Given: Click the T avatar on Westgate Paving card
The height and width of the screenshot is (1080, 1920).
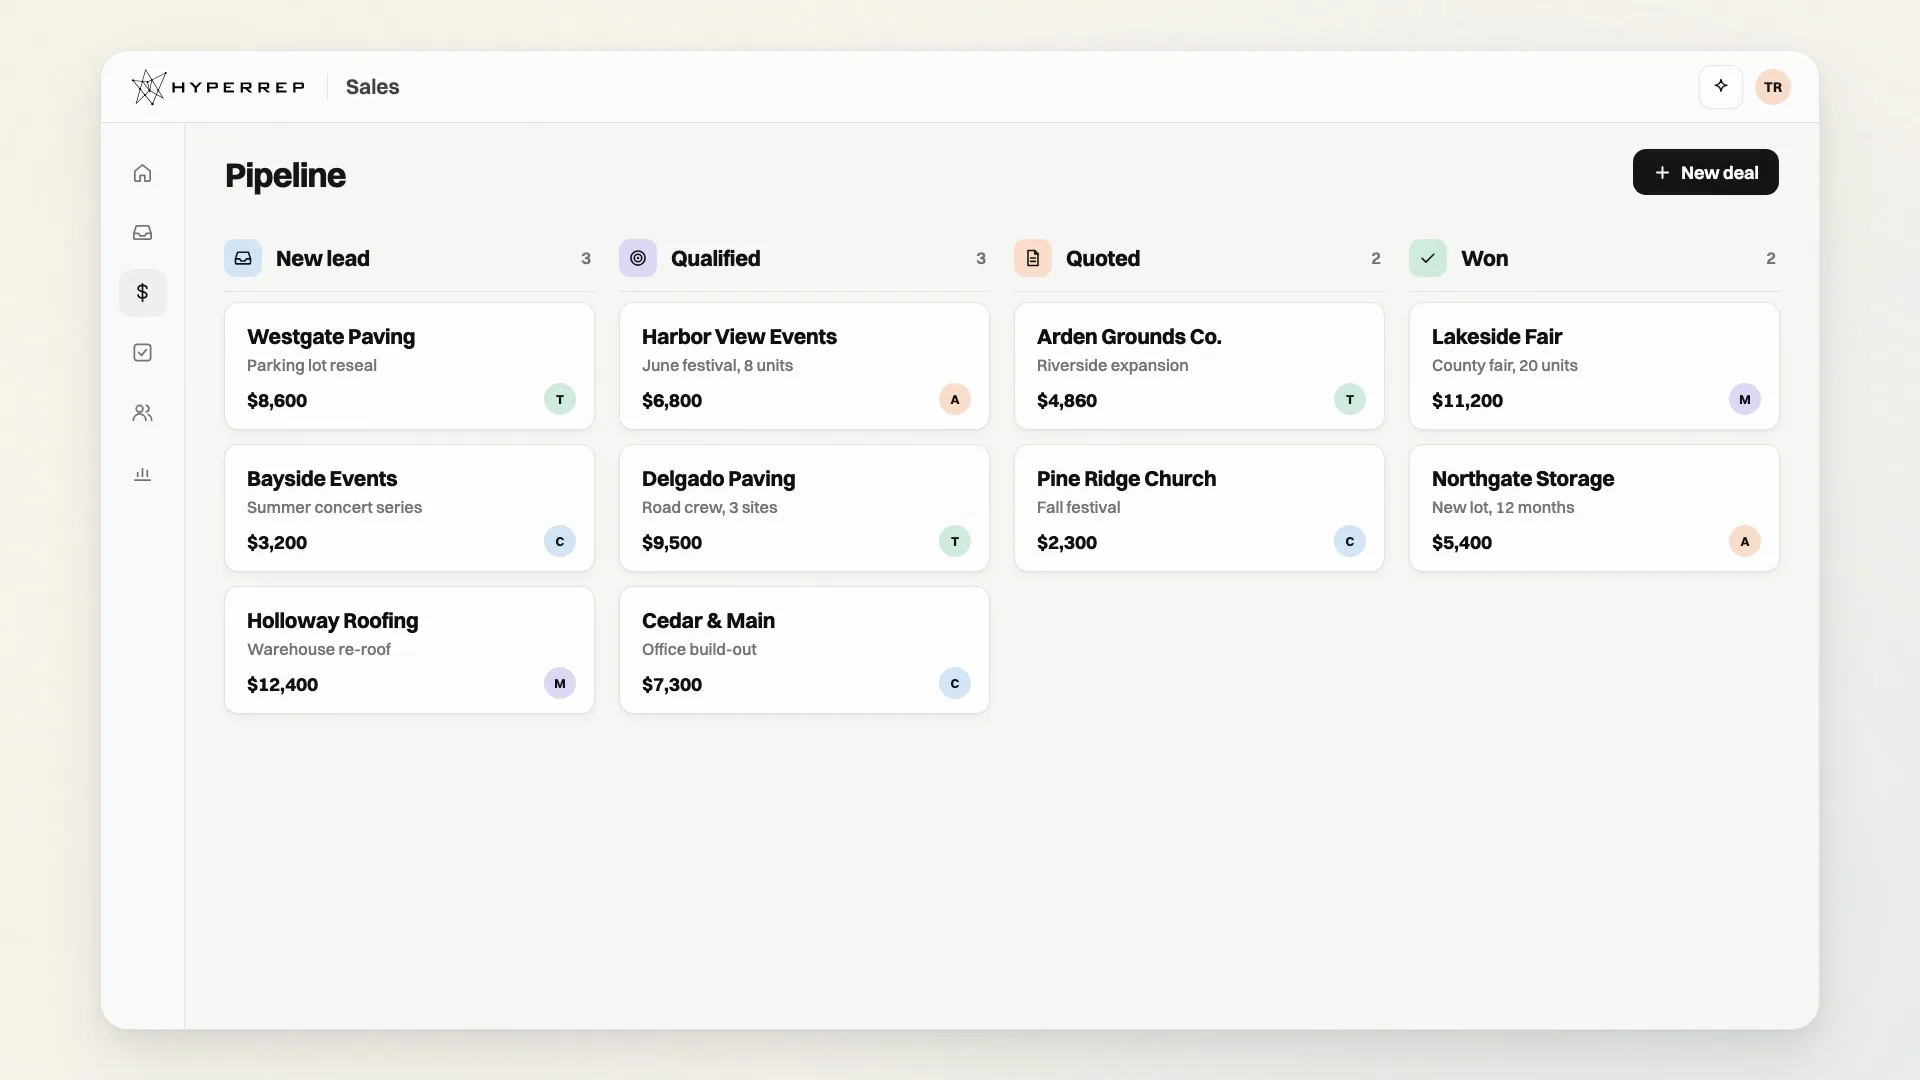Looking at the screenshot, I should pos(560,399).
